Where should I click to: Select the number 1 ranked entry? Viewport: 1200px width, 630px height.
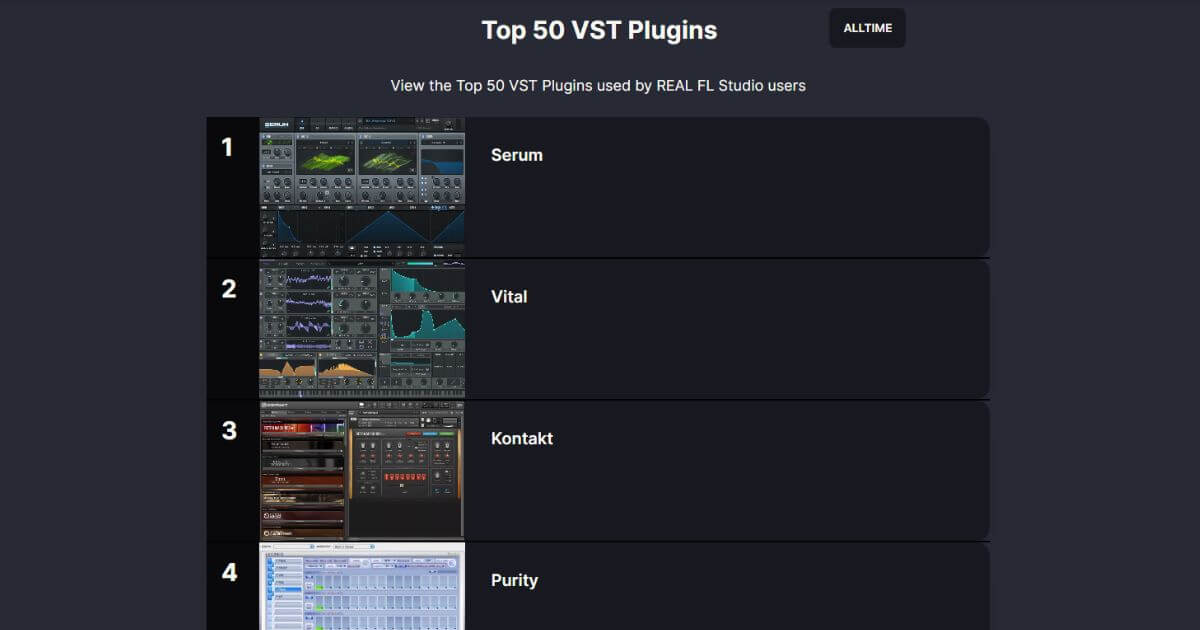pyautogui.click(x=228, y=147)
